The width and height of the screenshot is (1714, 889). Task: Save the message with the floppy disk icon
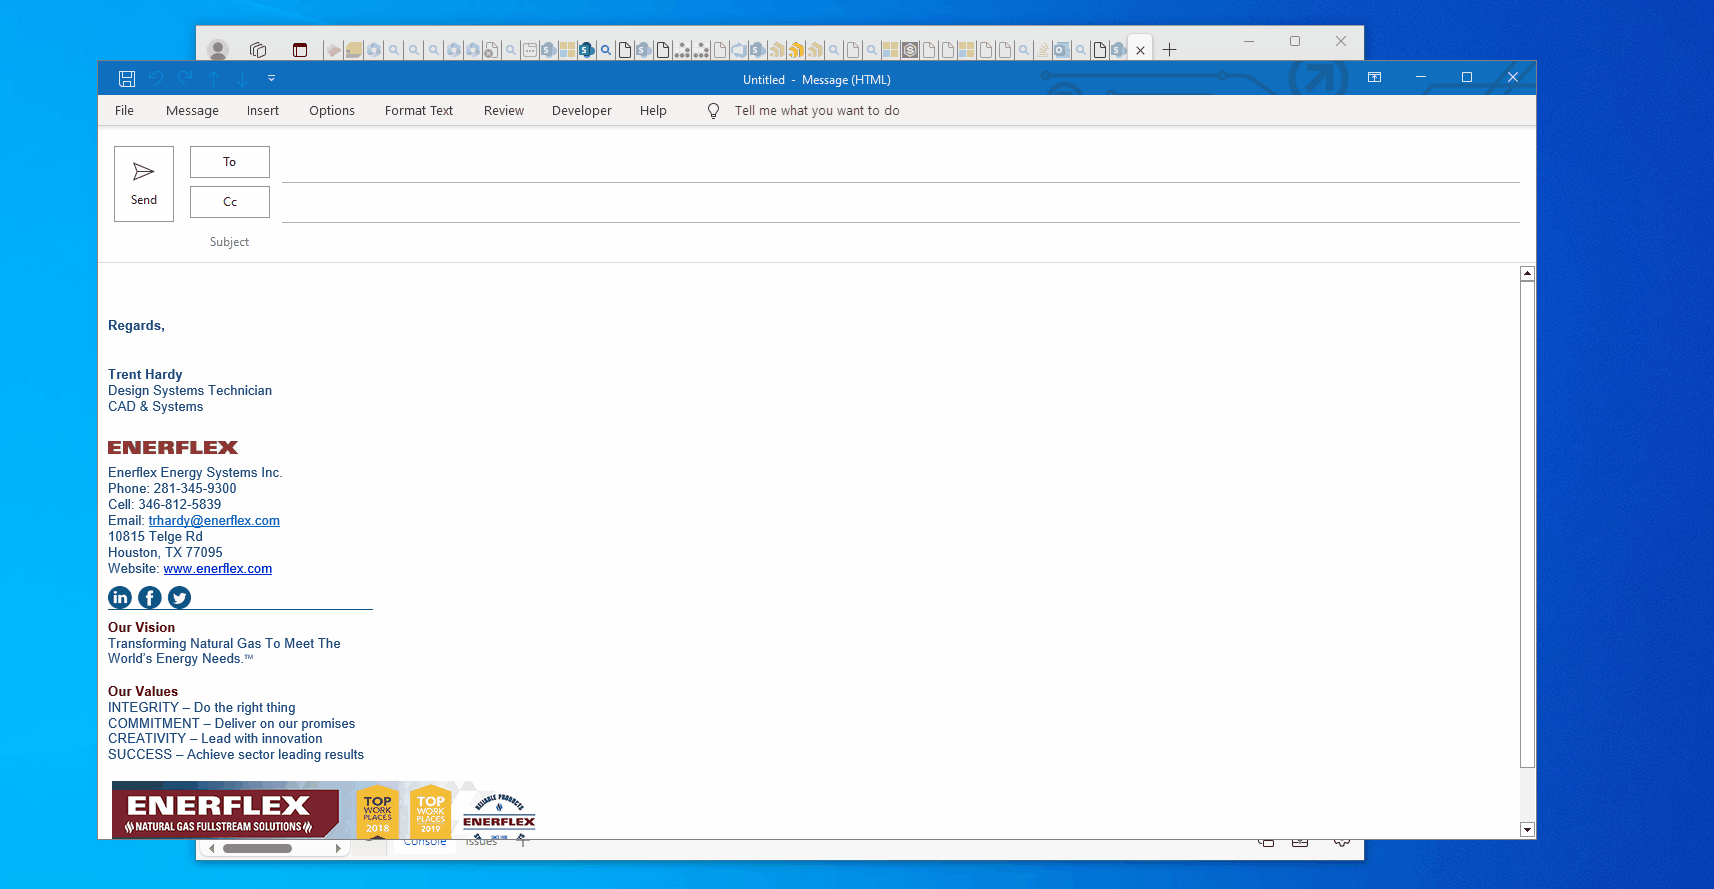(127, 78)
